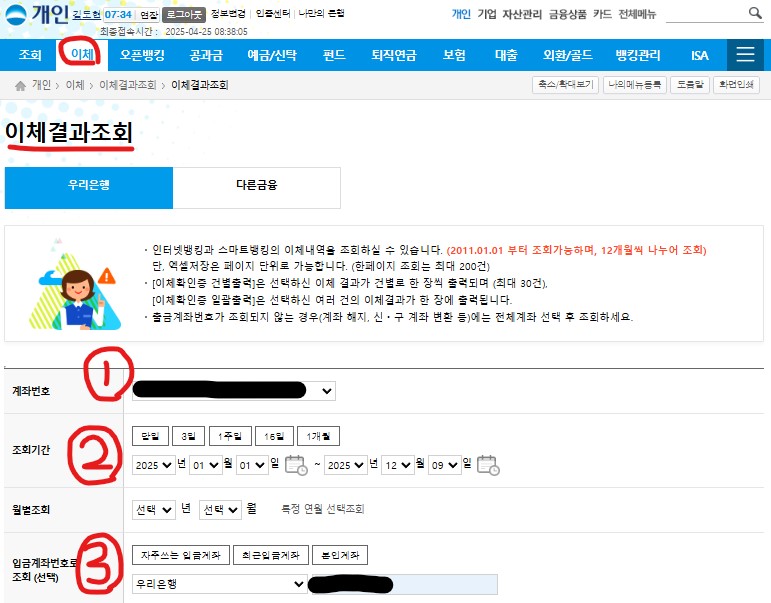Click the 1주일 period button
The image size is (771, 603).
[x=230, y=436]
